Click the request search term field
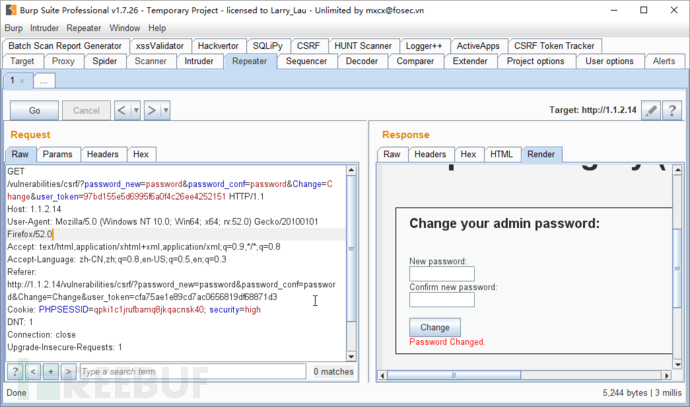 (x=193, y=372)
